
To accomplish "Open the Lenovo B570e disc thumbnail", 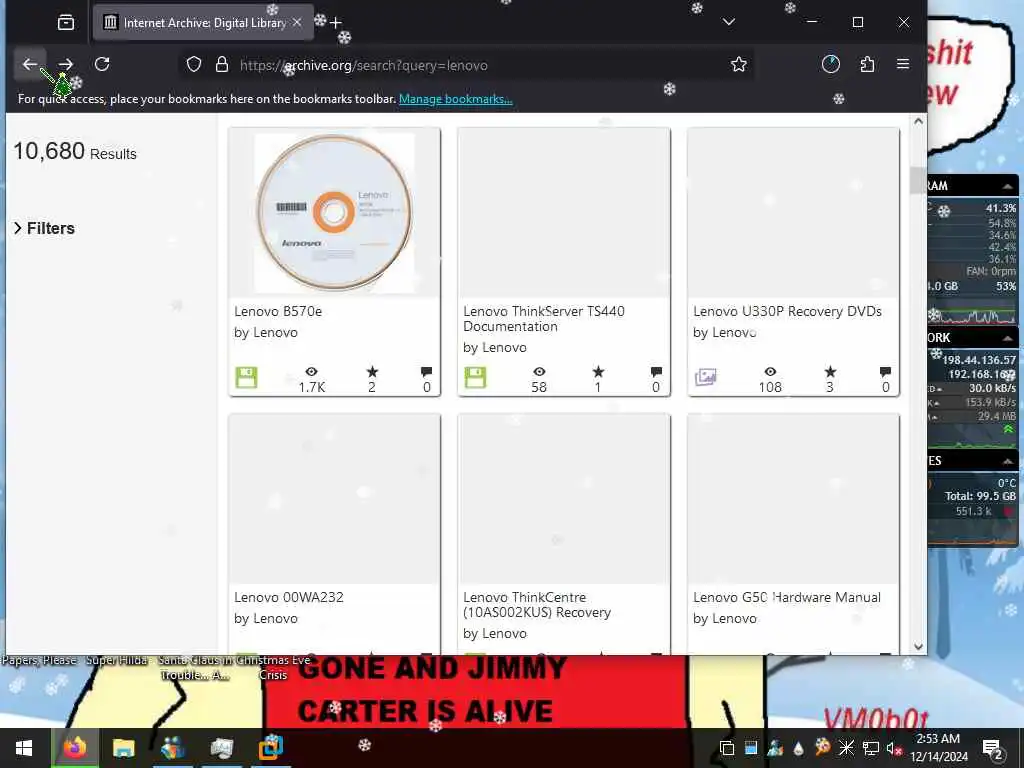I will coord(334,212).
